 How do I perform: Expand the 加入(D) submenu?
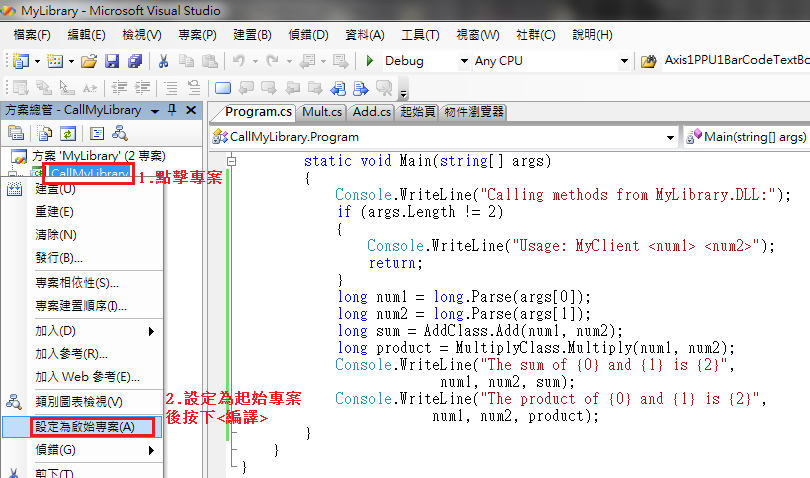151,331
